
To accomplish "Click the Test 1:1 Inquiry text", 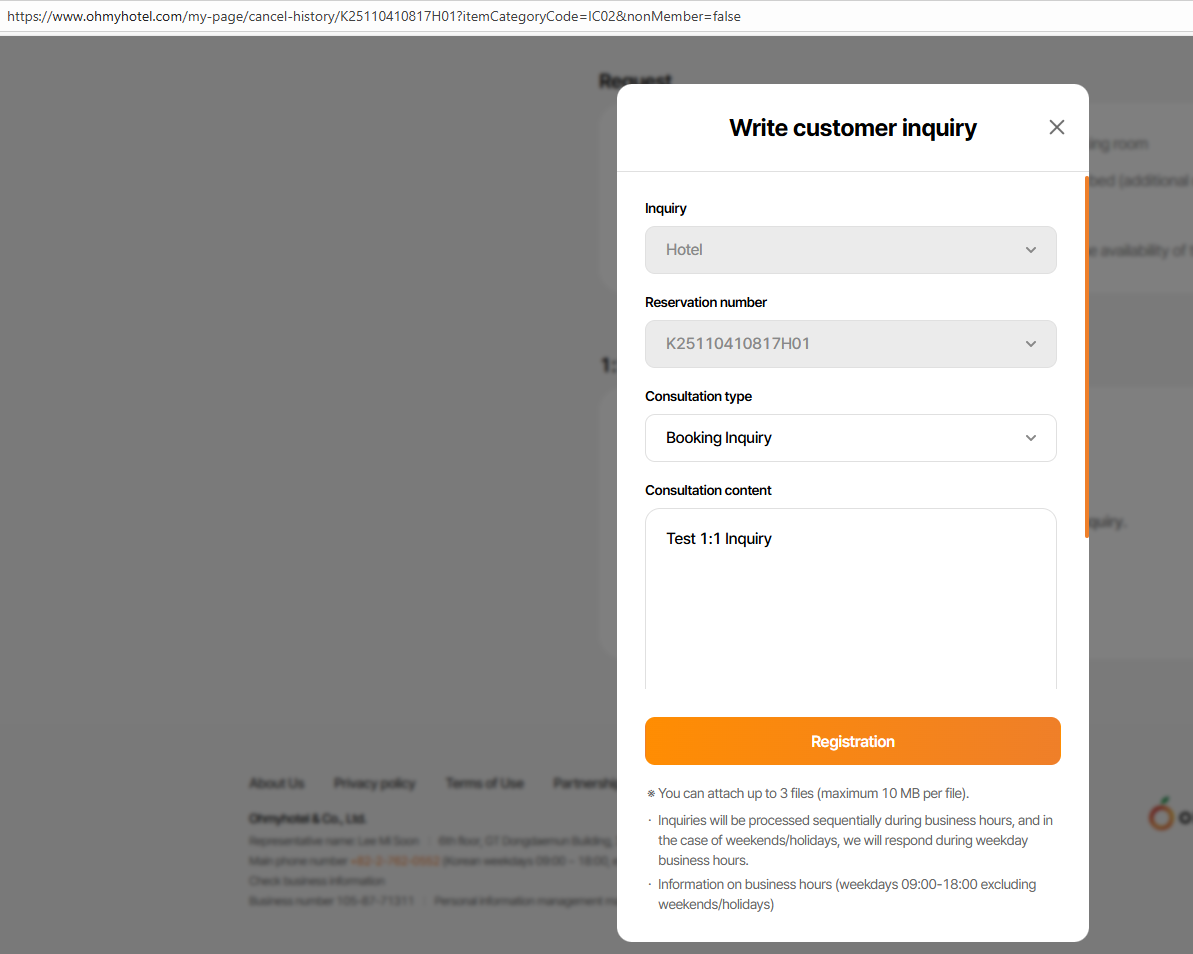I will tap(719, 539).
